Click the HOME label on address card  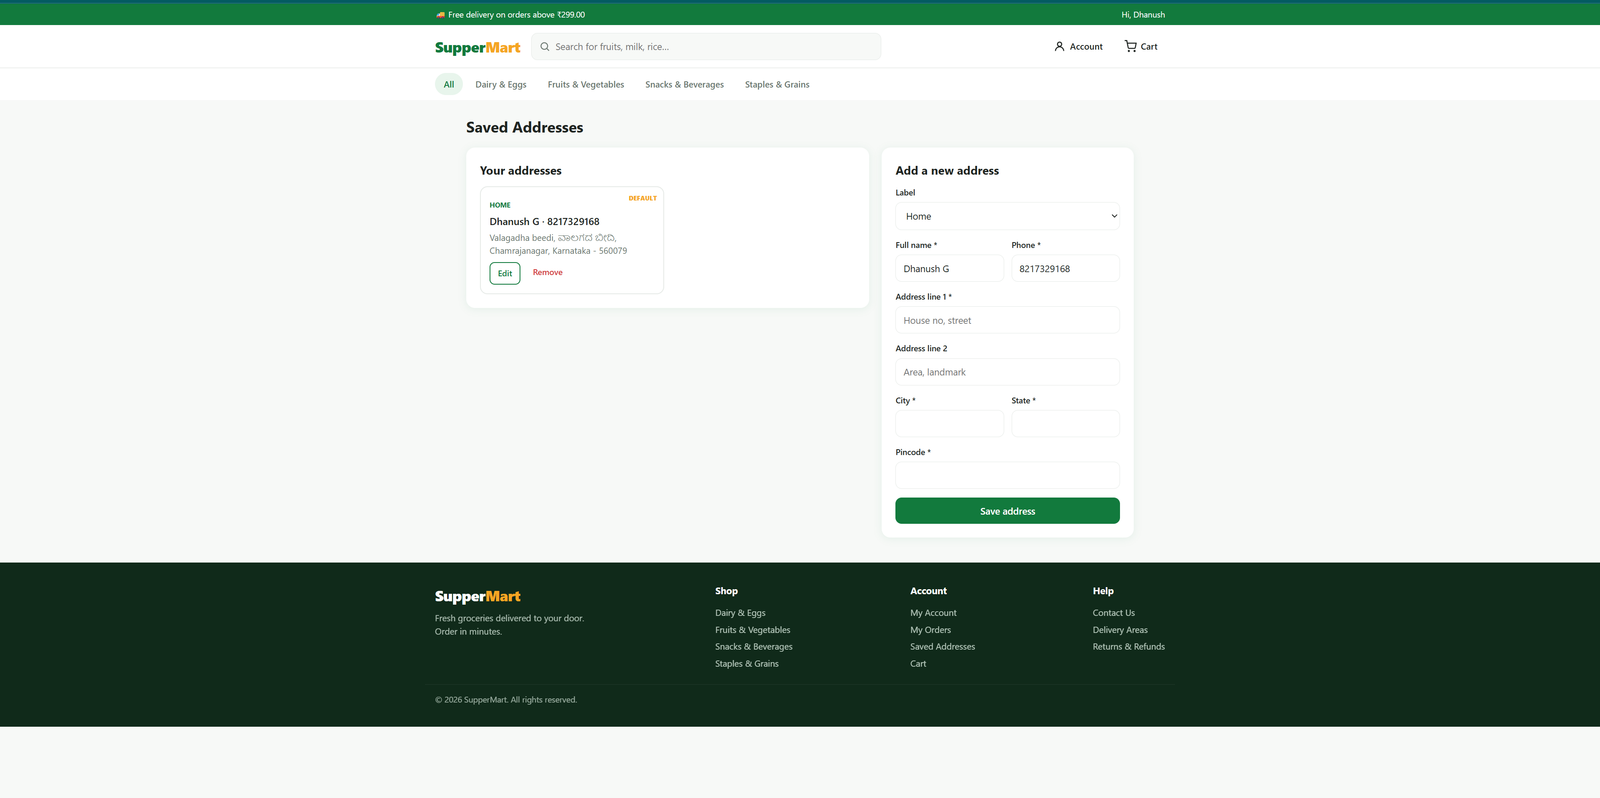[x=500, y=205]
